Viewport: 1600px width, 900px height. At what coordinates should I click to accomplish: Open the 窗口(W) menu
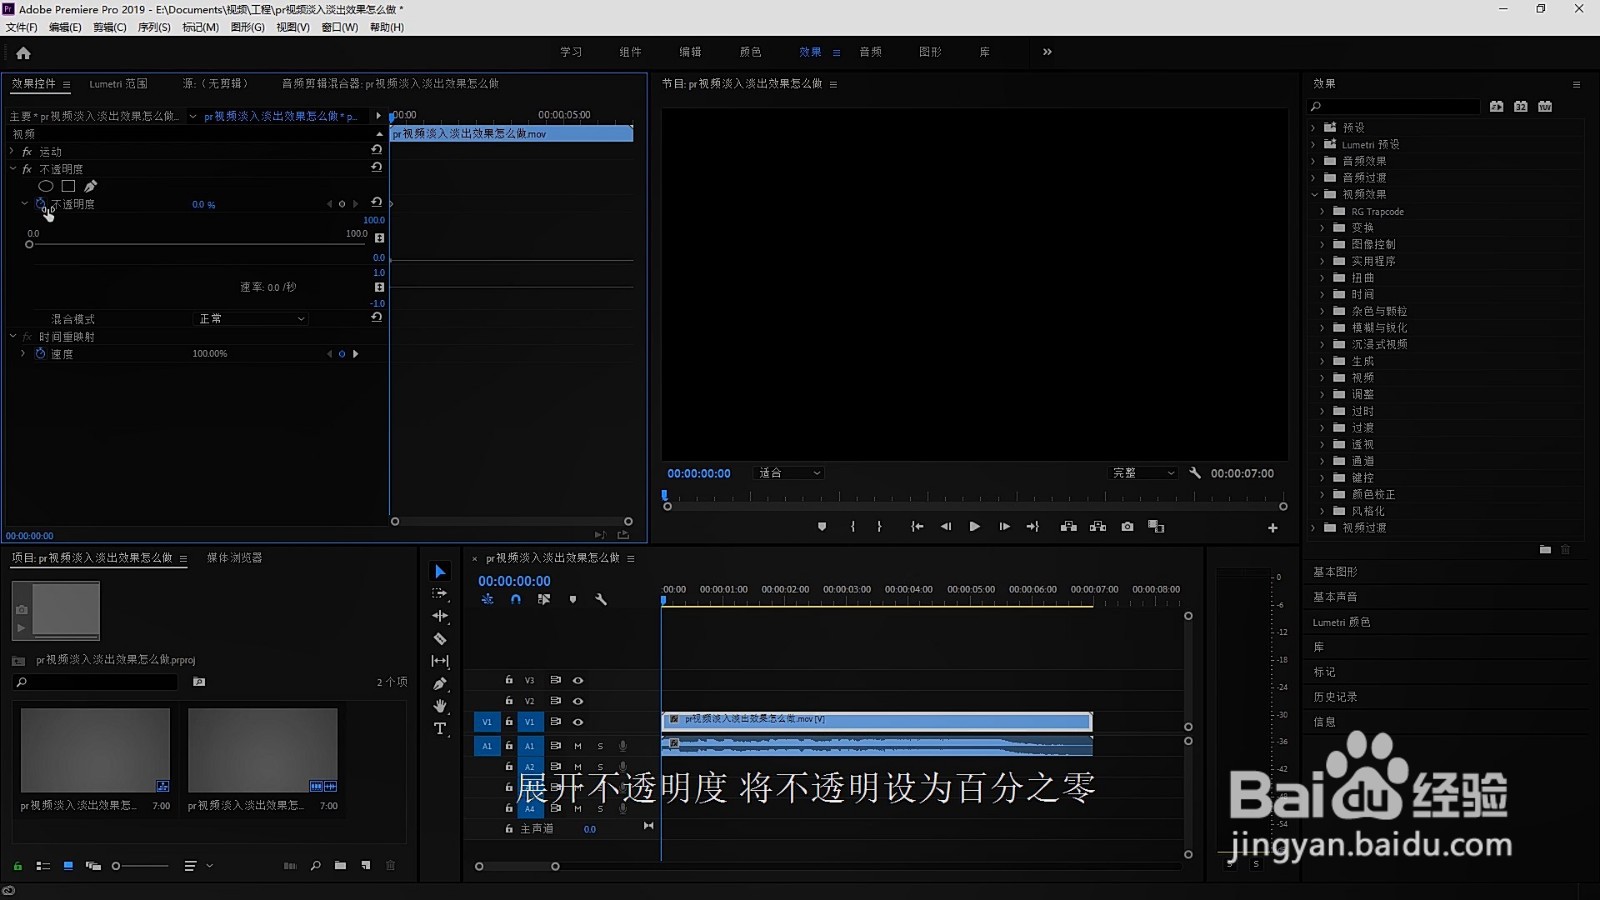click(340, 27)
